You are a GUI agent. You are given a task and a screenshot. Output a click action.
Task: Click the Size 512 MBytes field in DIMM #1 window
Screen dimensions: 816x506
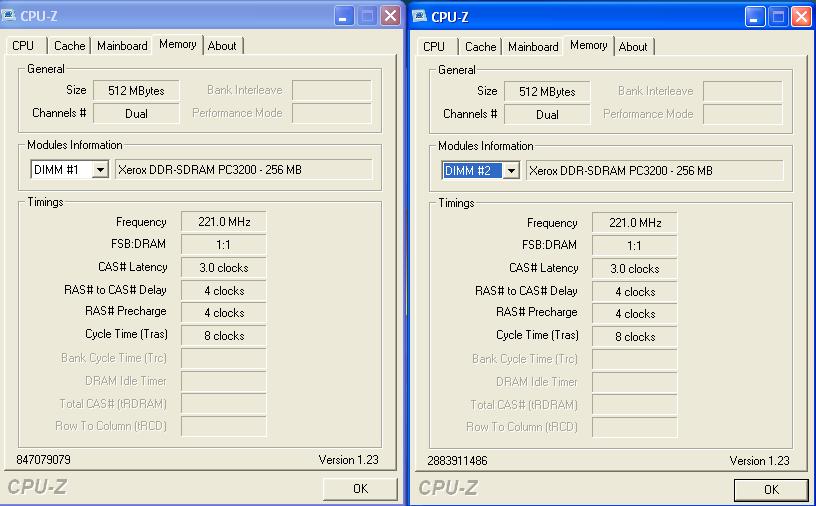point(136,90)
